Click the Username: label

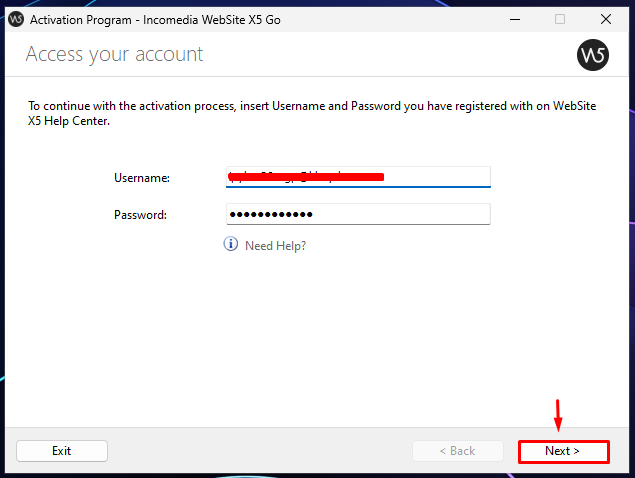tap(142, 178)
